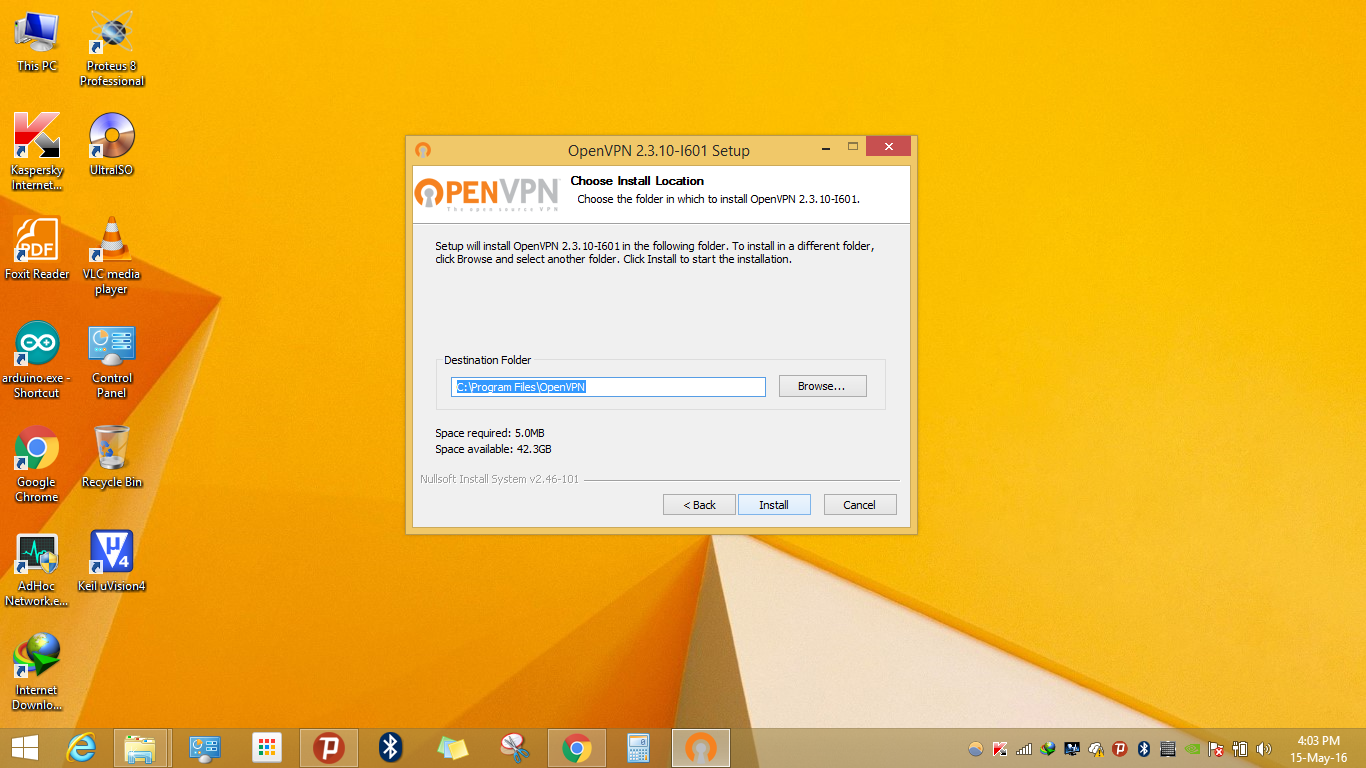Click the OpenVPN installer taskbar button

pos(700,748)
